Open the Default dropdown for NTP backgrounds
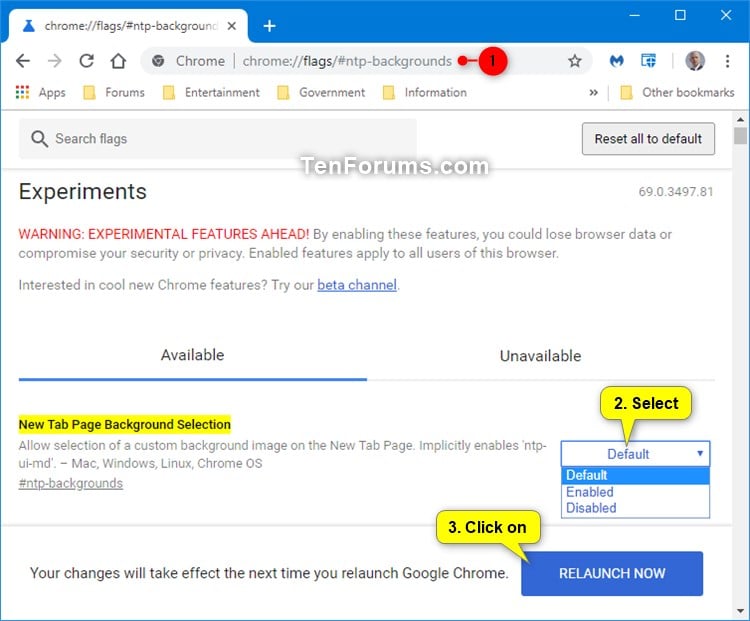This screenshot has height=621, width=750. click(x=635, y=454)
